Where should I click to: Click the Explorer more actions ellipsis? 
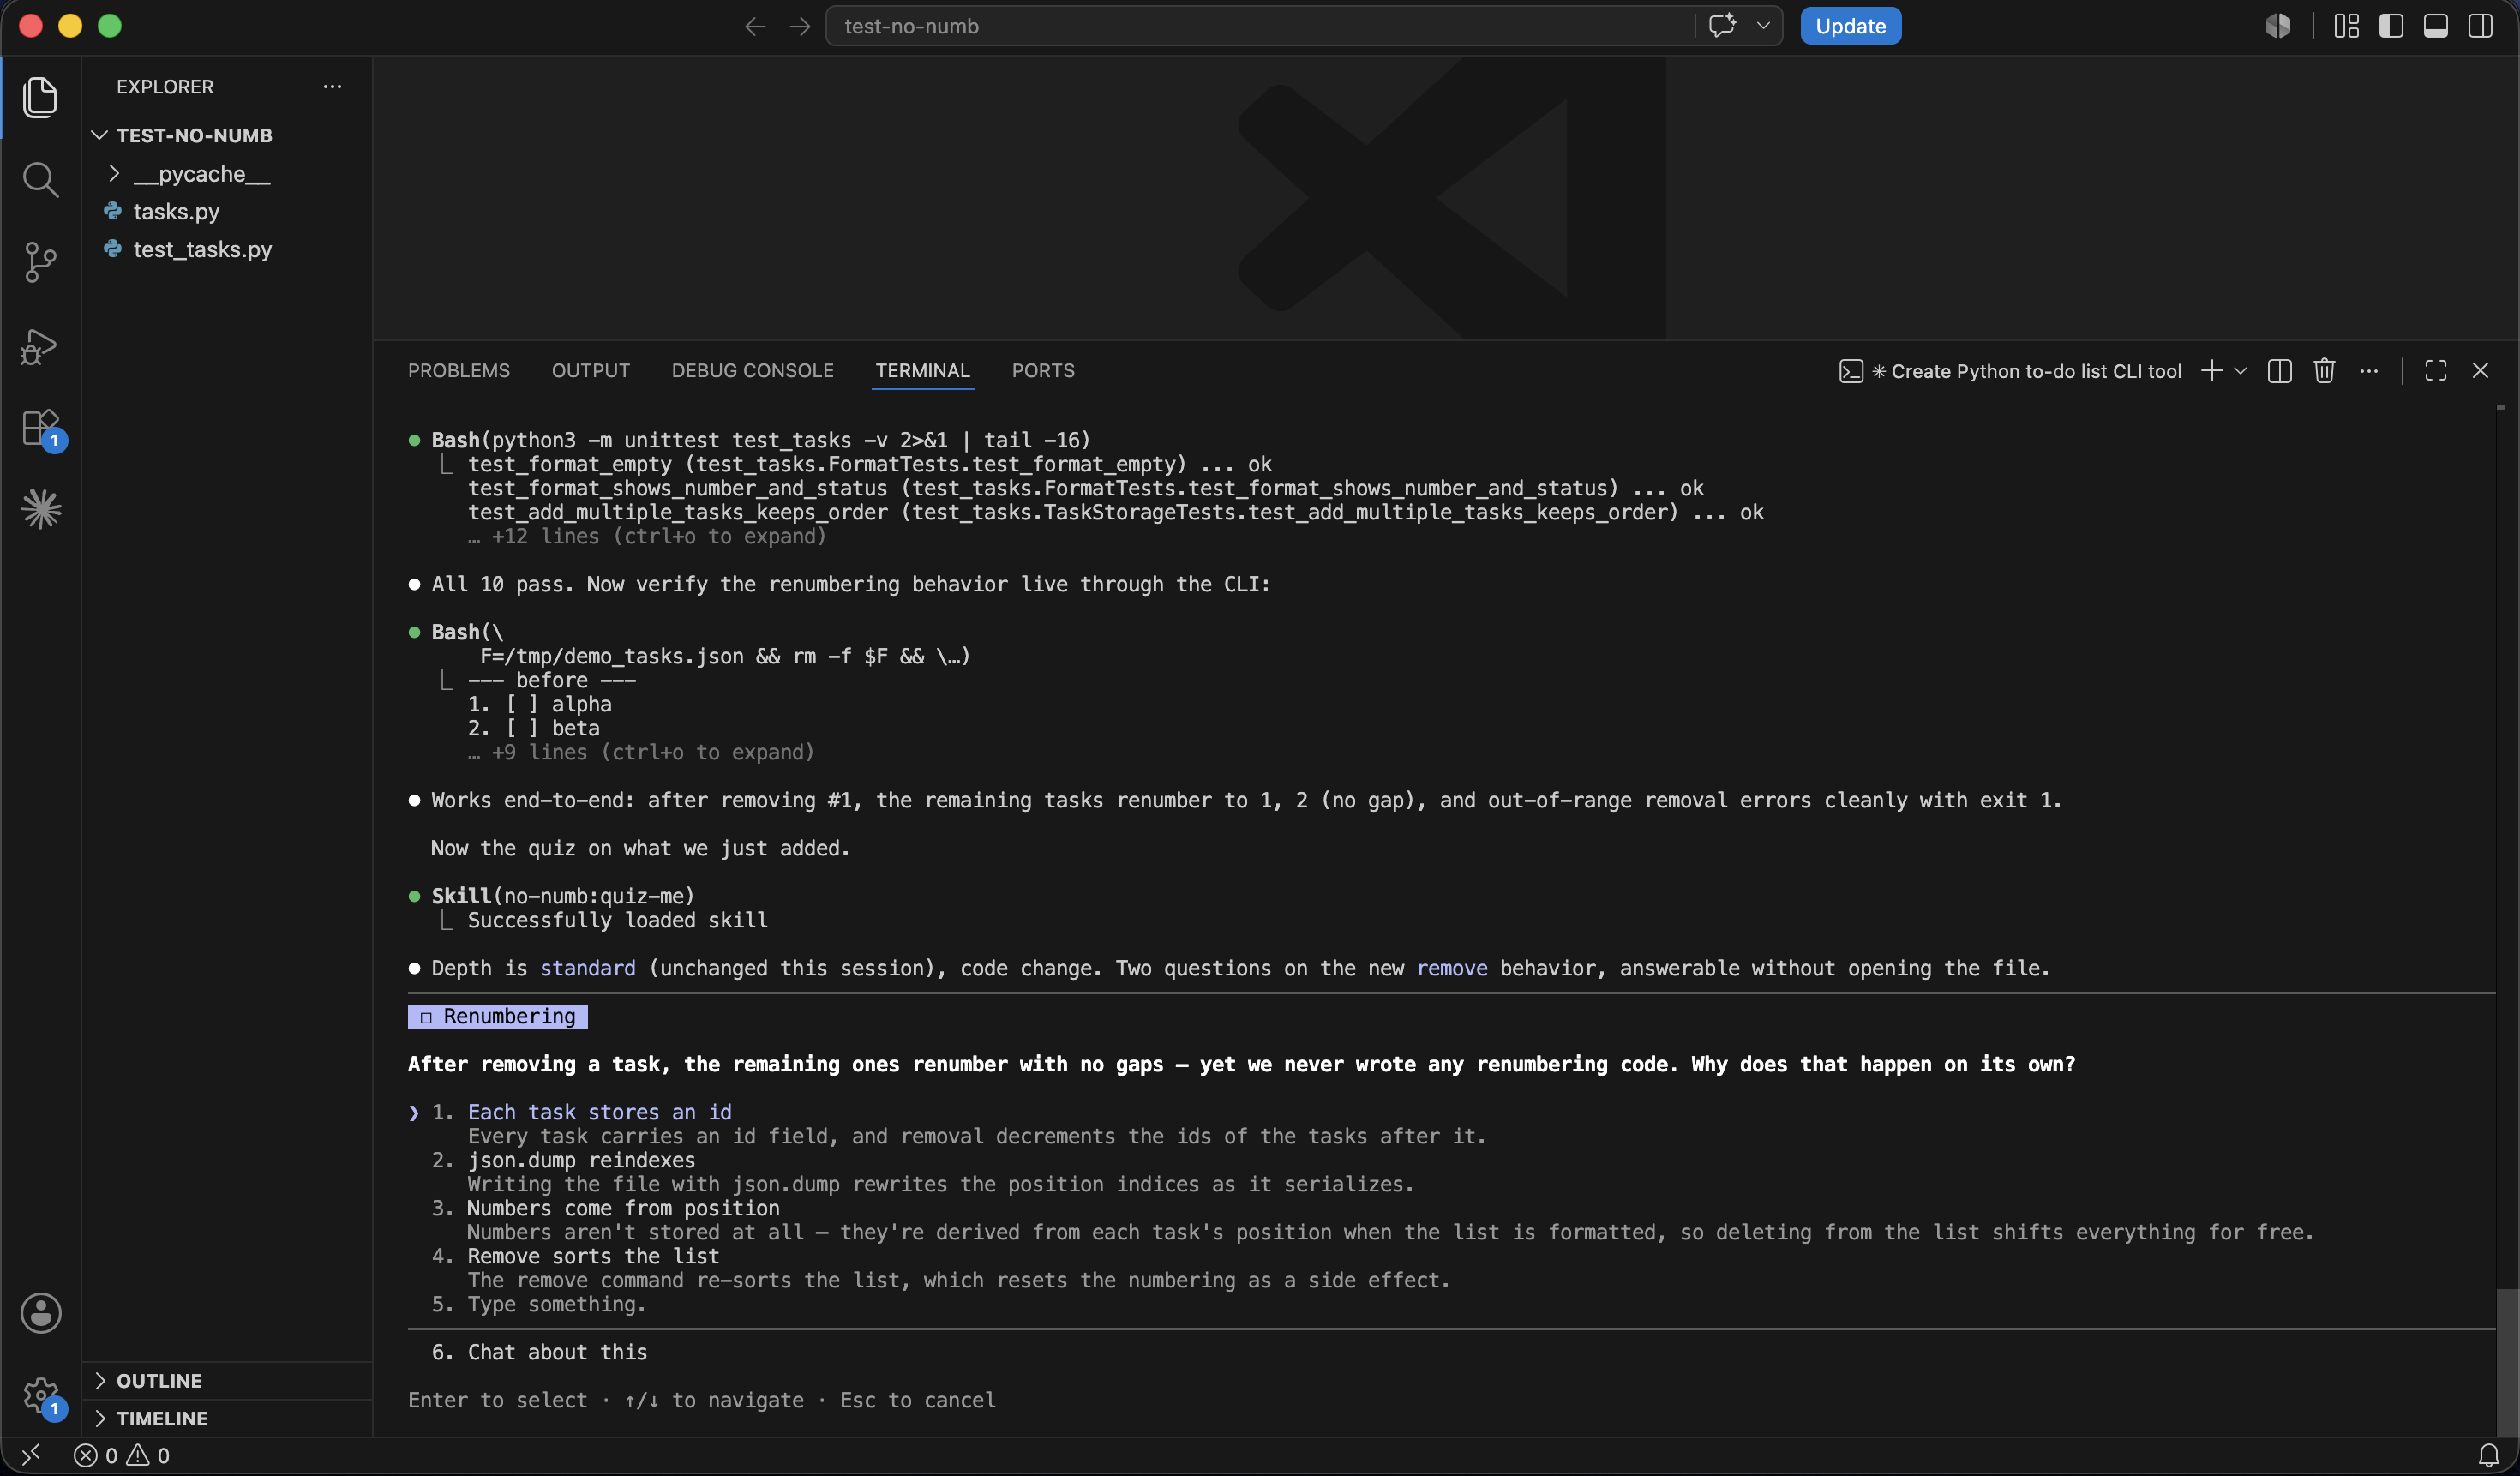(332, 87)
